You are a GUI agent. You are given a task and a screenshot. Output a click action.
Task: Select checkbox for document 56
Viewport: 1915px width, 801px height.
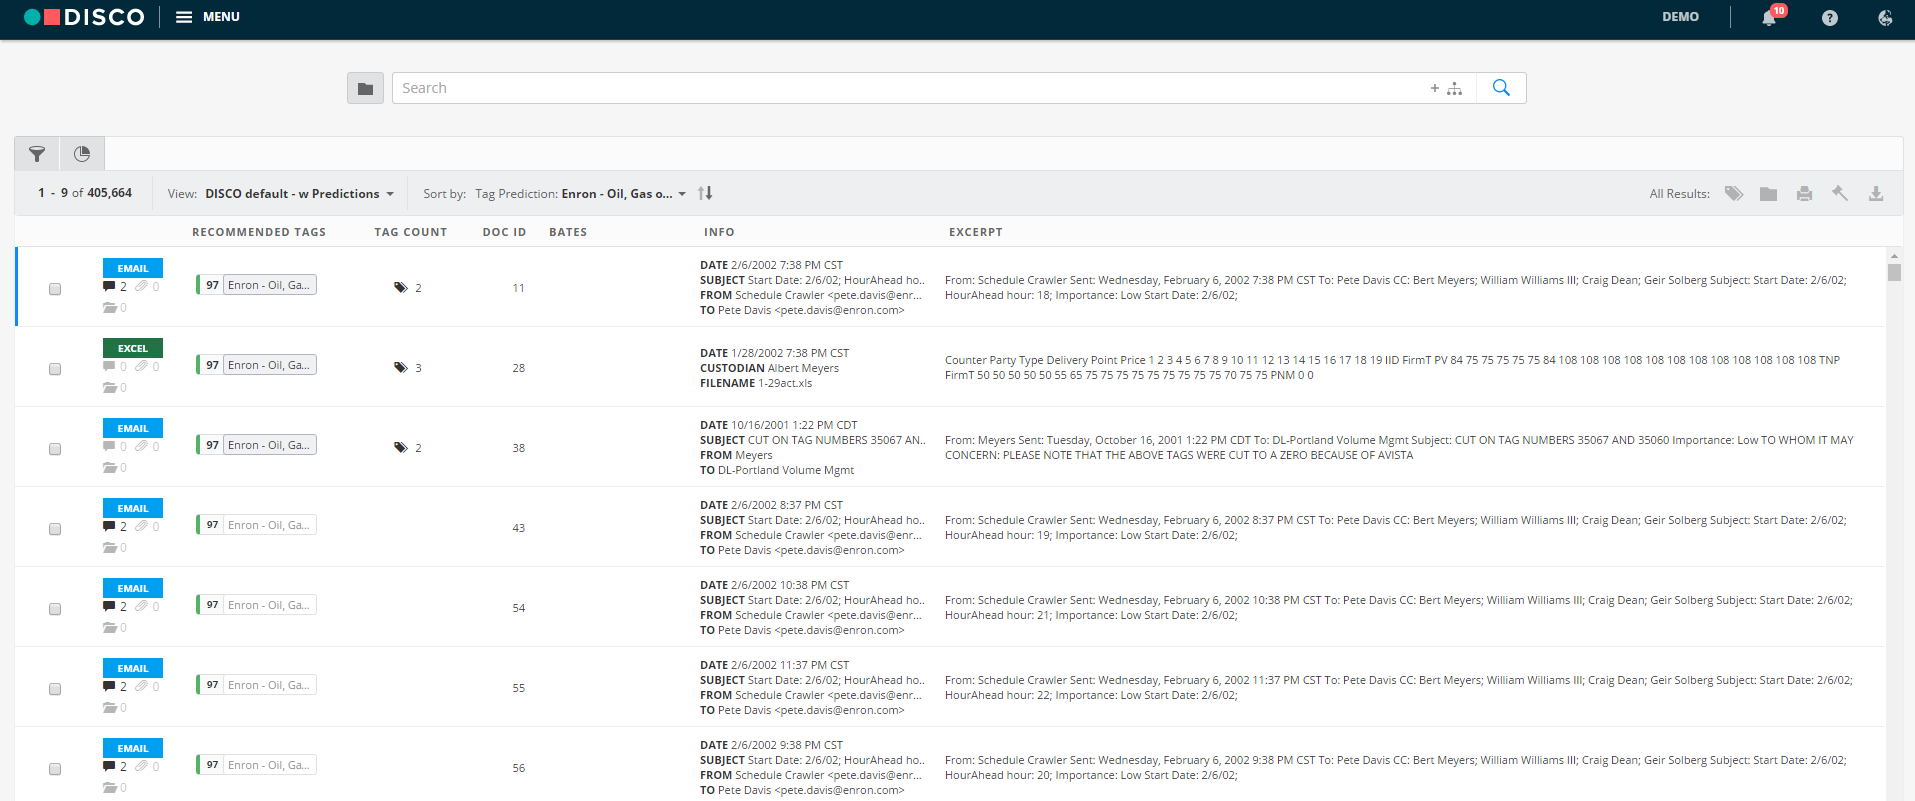(x=55, y=769)
